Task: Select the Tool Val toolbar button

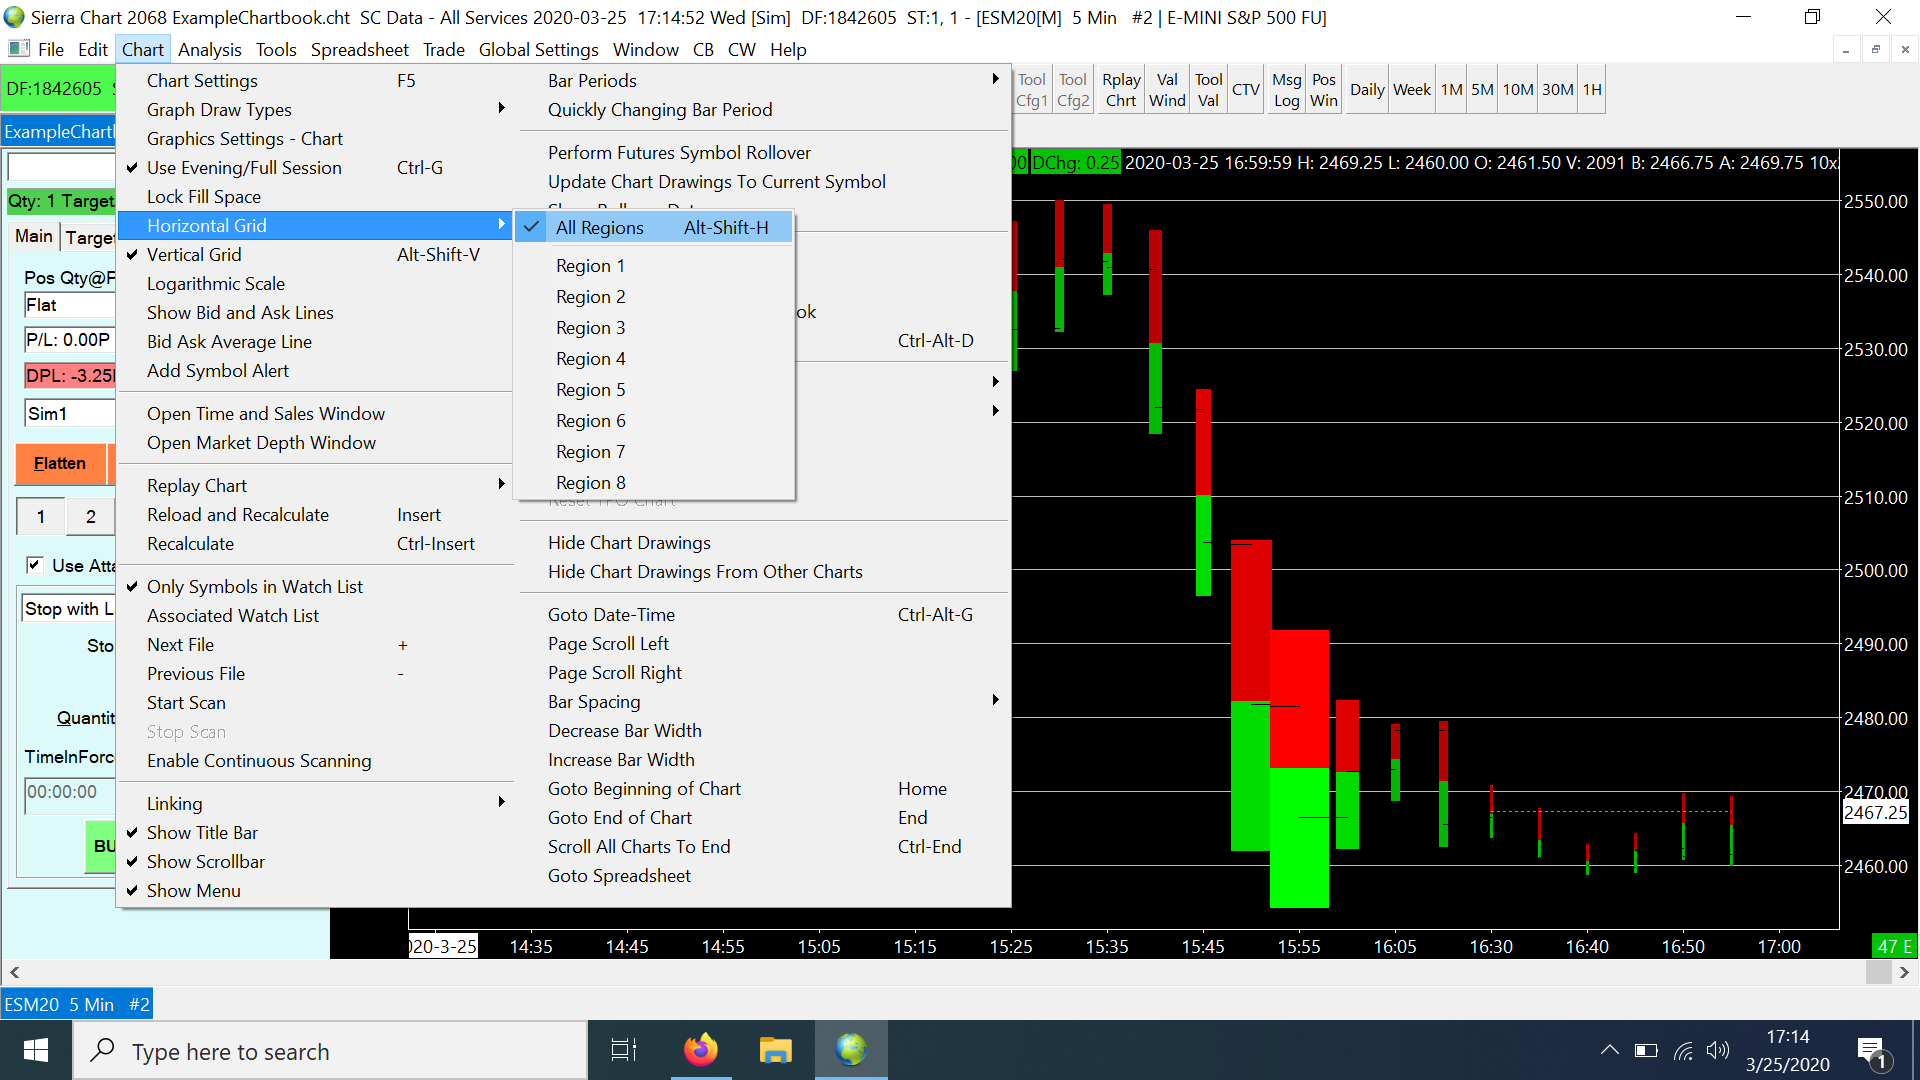Action: (1208, 90)
